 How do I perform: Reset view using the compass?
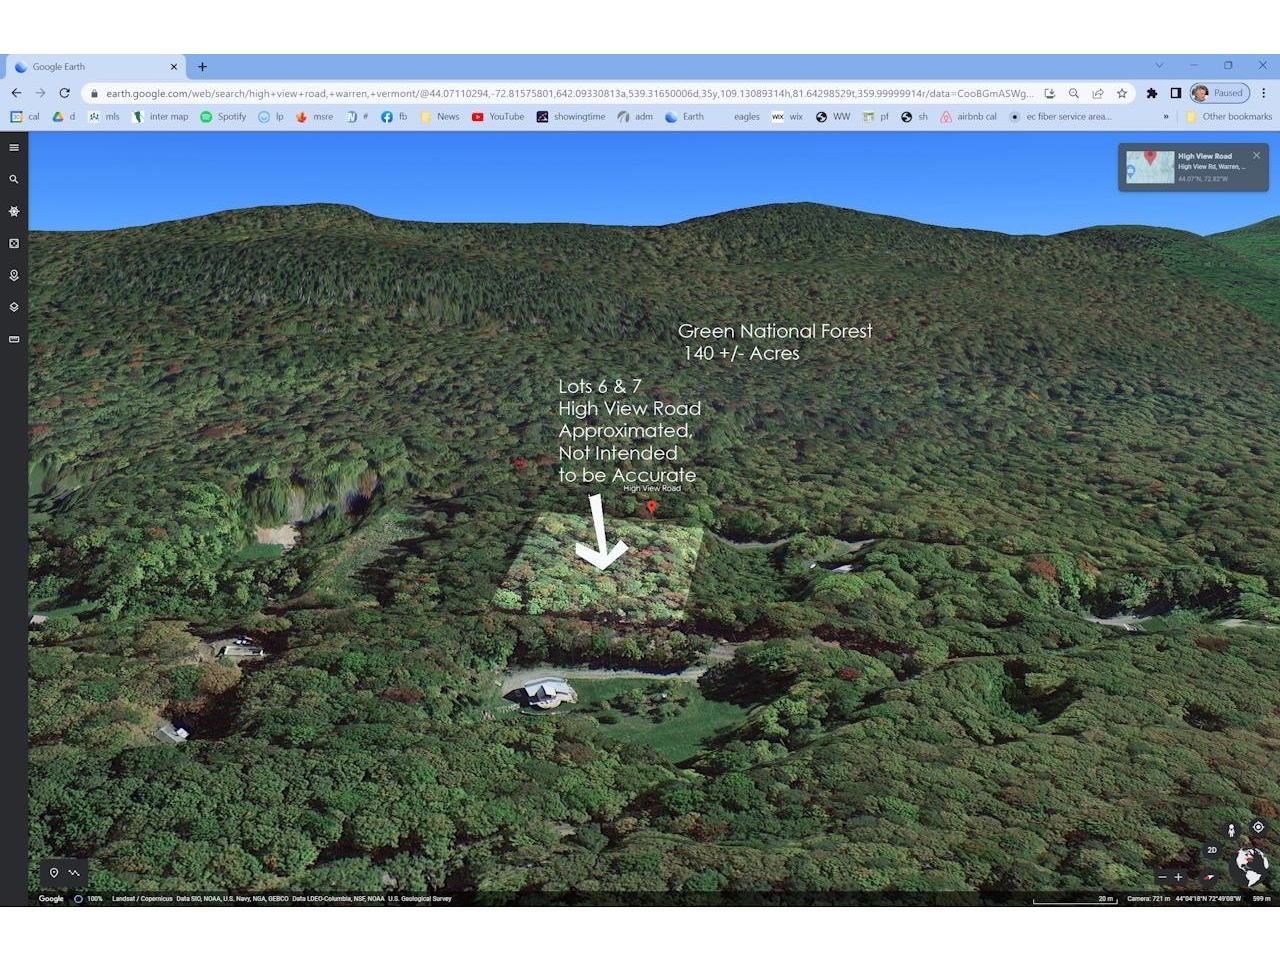click(x=1208, y=877)
